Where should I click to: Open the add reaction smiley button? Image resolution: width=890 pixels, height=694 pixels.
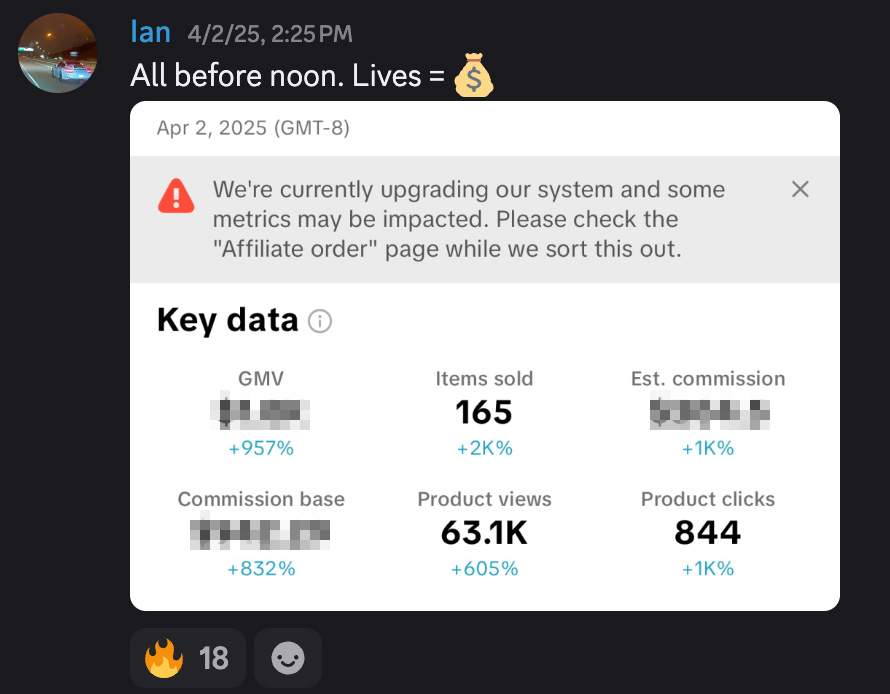tap(288, 657)
